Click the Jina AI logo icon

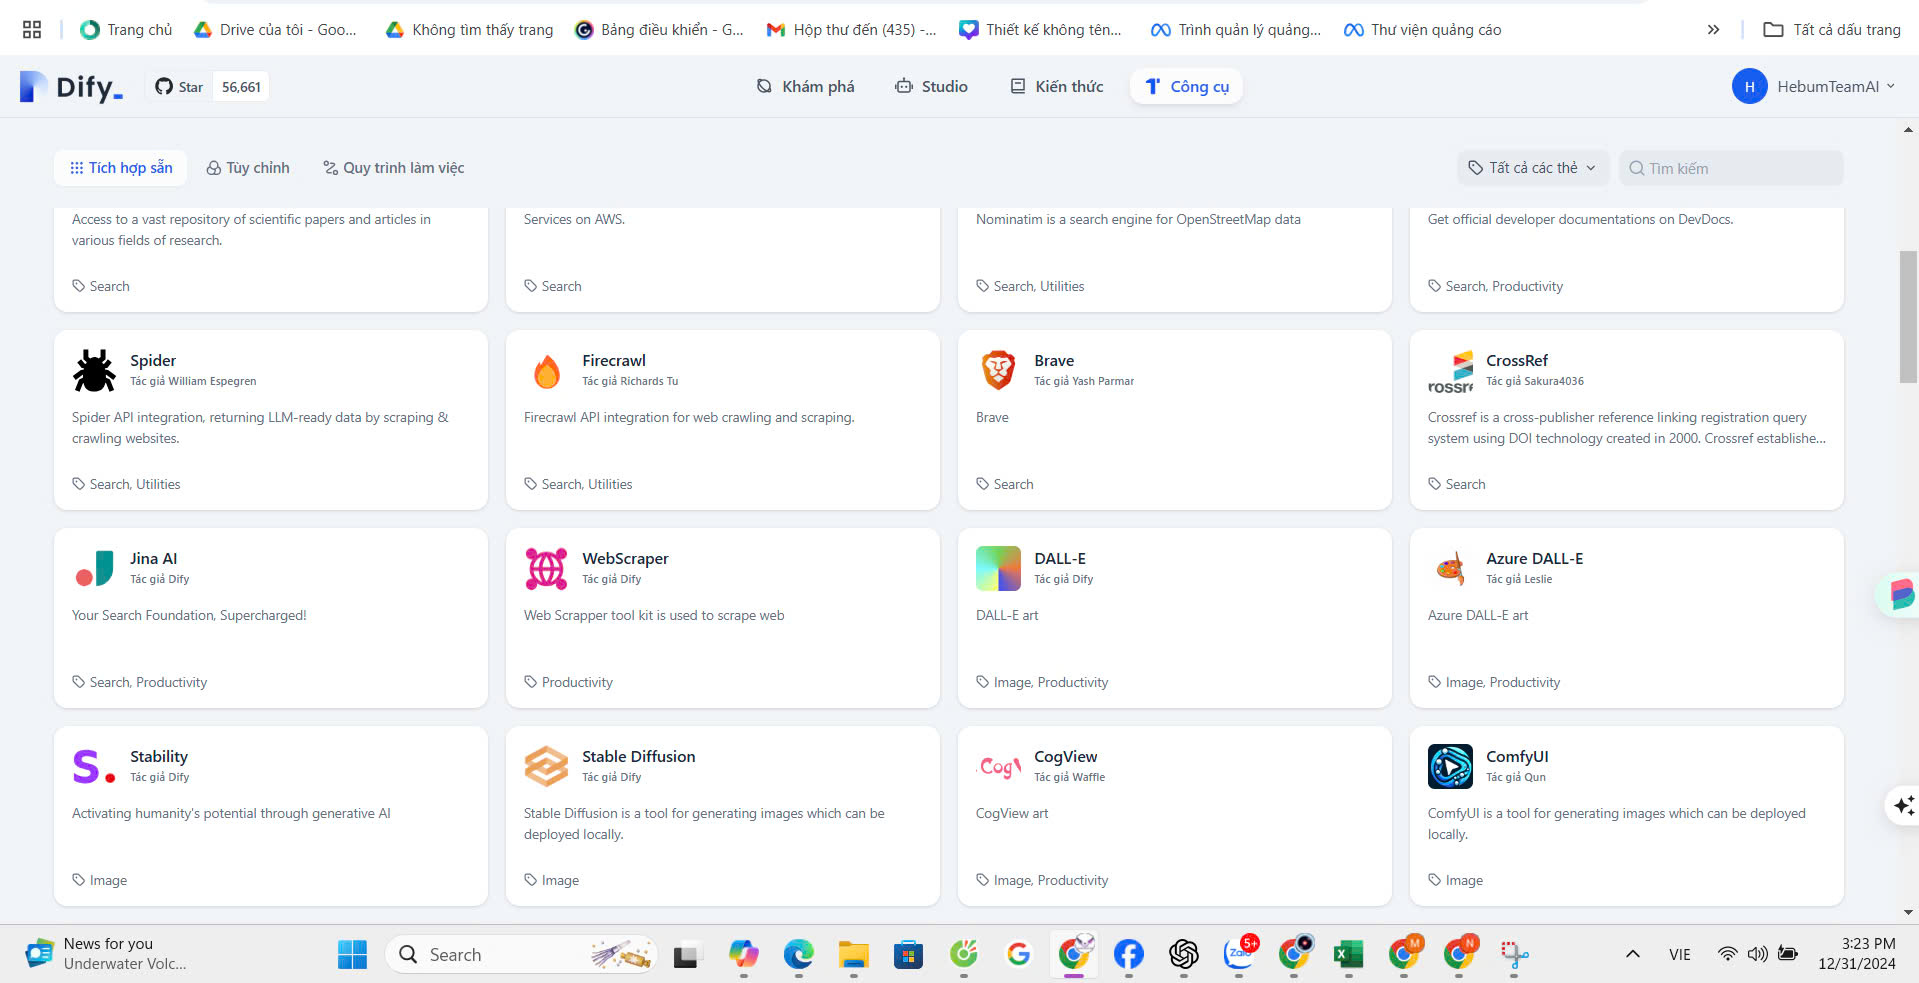94,568
